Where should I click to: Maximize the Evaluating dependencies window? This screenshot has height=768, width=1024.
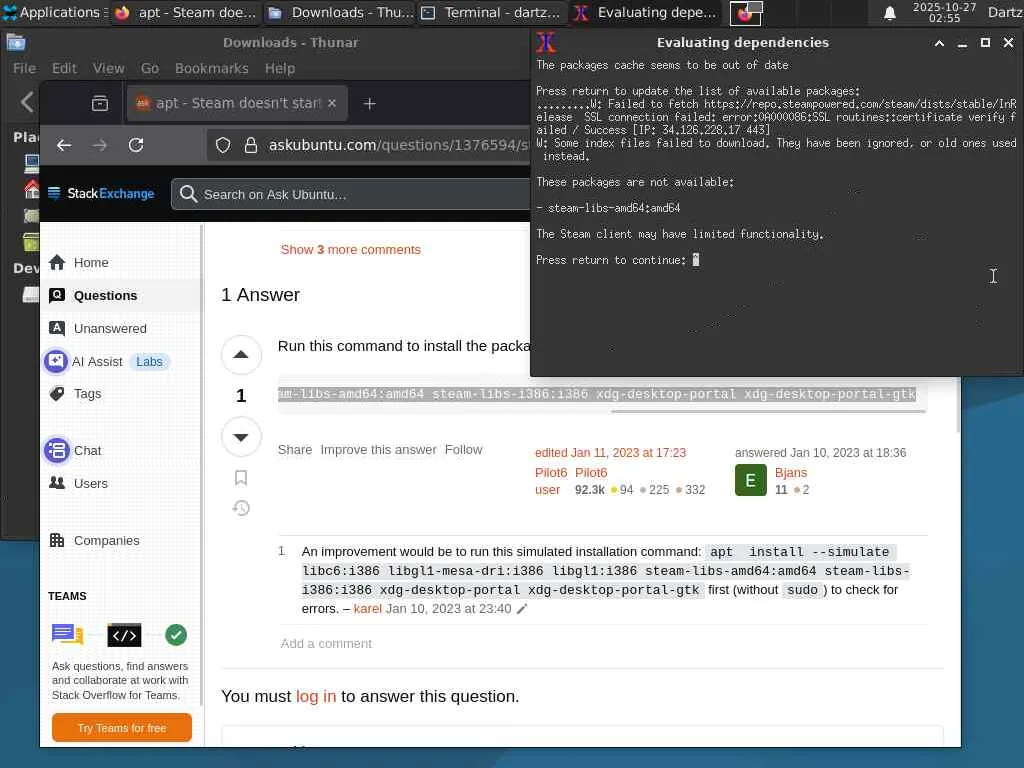(x=985, y=42)
